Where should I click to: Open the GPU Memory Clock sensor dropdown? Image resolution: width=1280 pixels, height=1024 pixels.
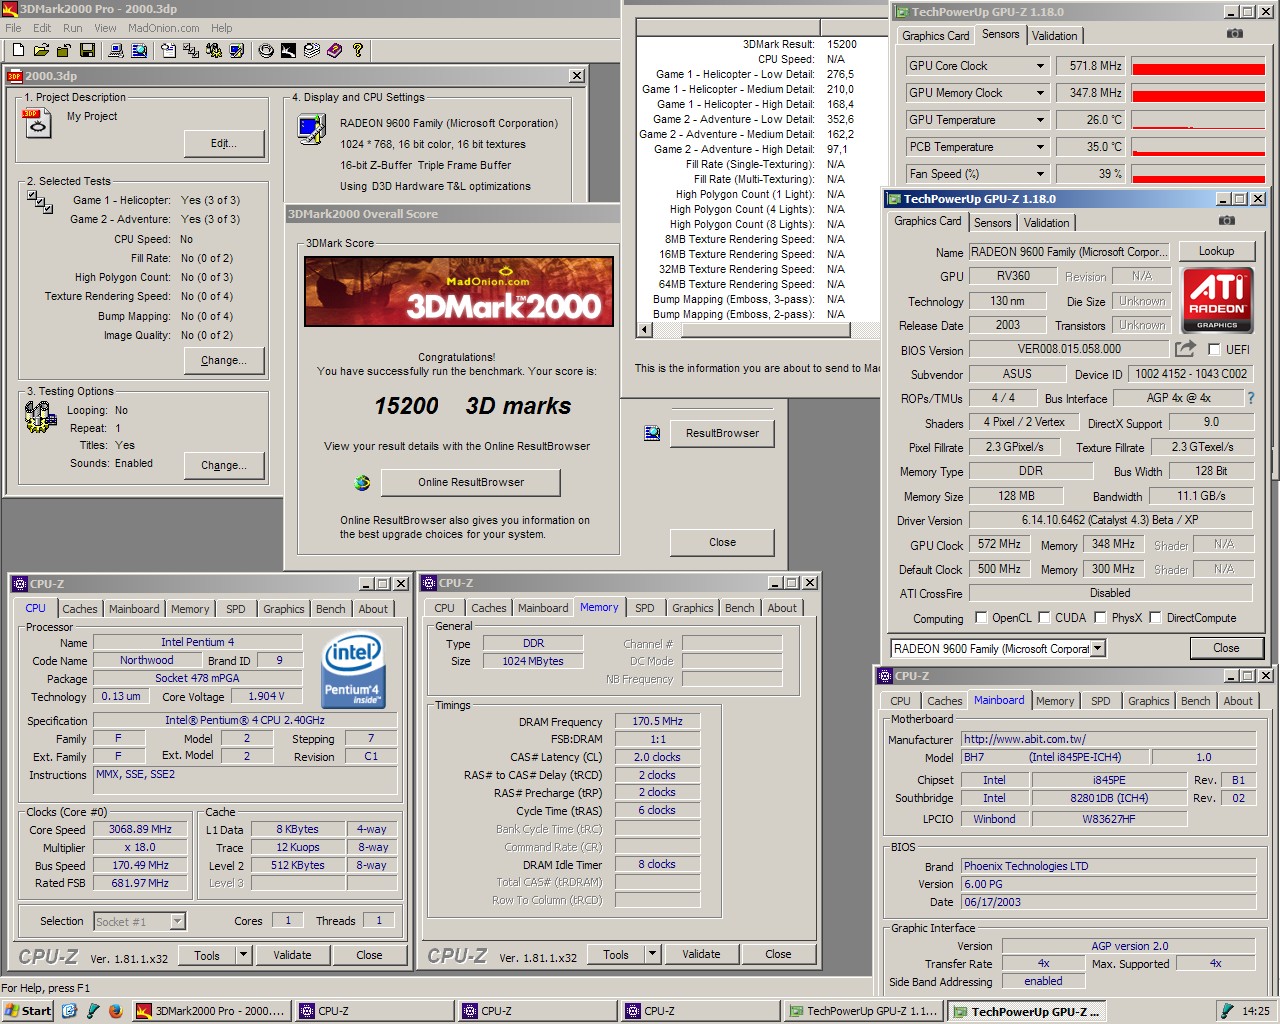(1040, 93)
